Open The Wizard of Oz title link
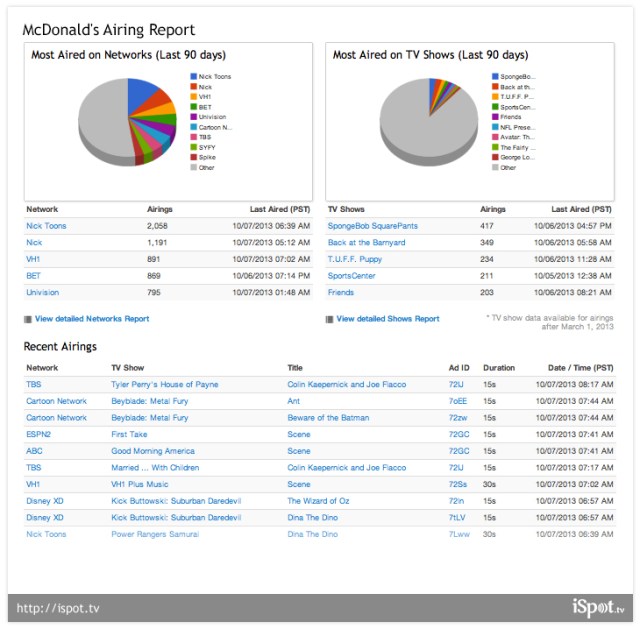 [318, 501]
